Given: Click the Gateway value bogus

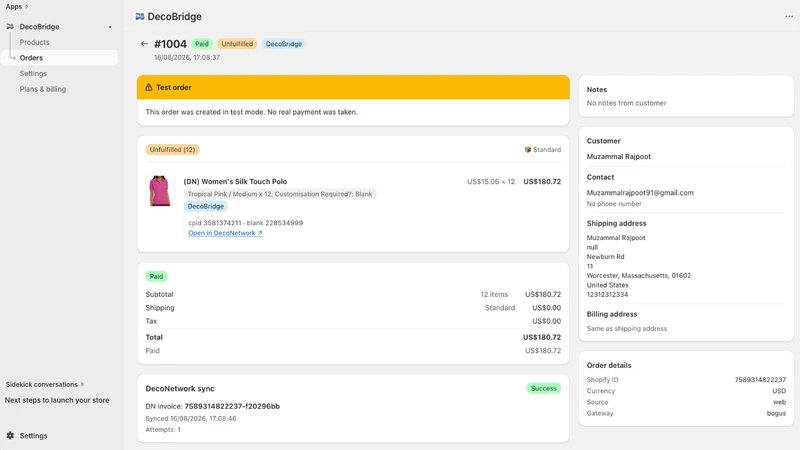Looking at the screenshot, I should coord(776,413).
